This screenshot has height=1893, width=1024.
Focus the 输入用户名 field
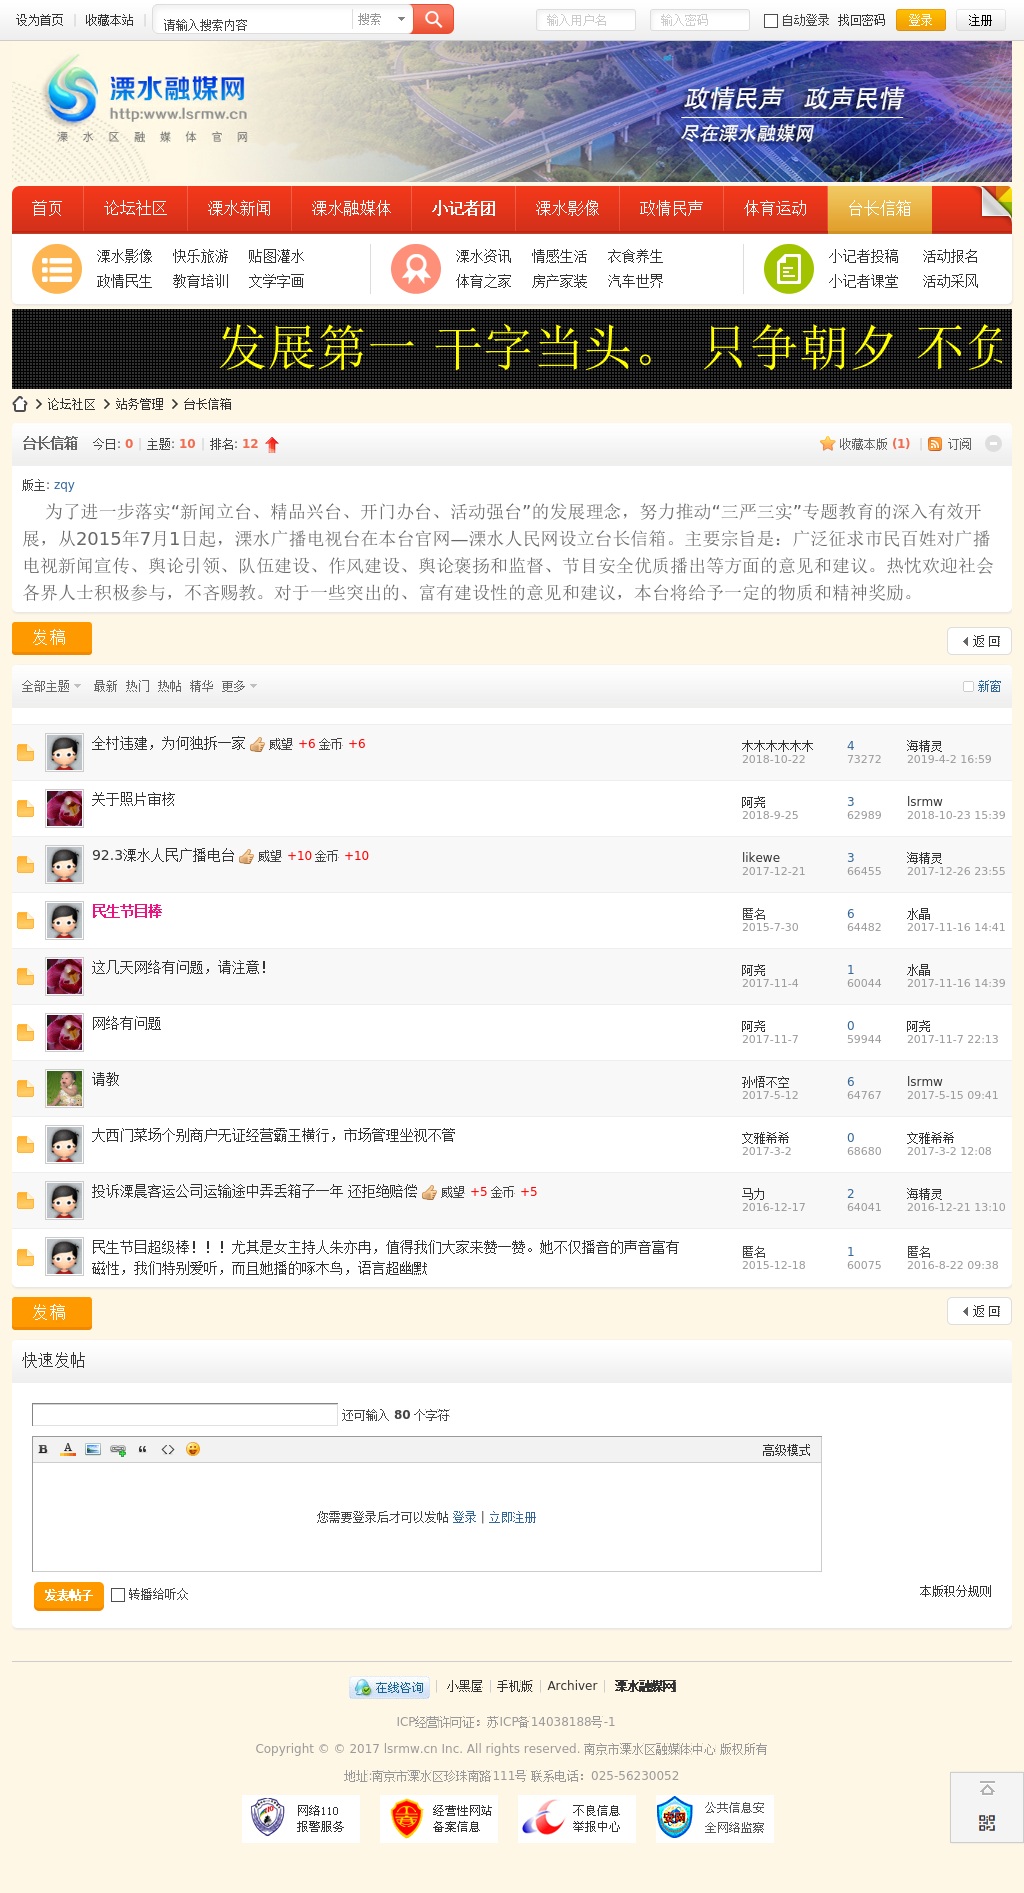(586, 20)
